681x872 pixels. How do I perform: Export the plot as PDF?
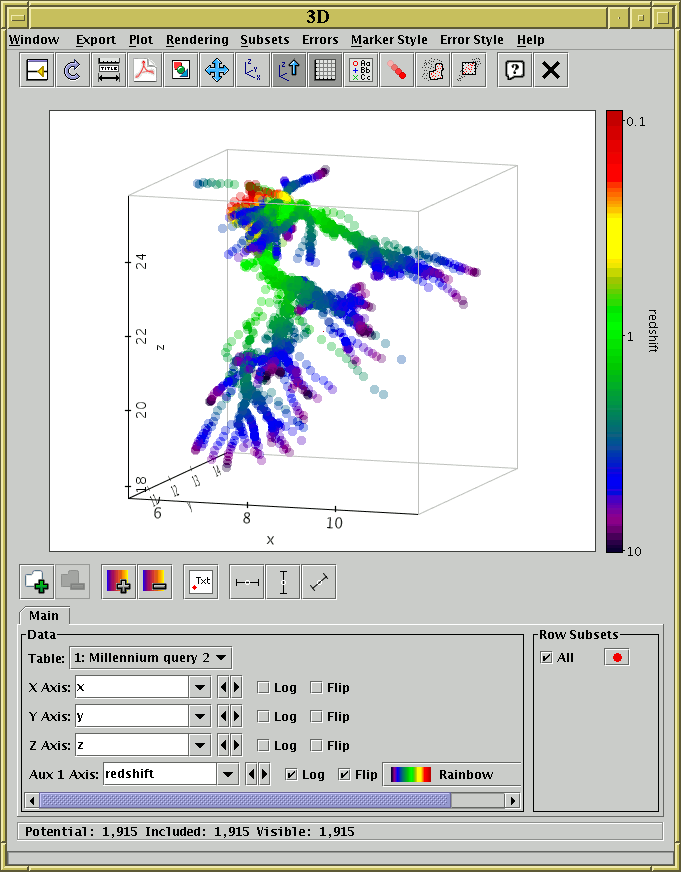pyautogui.click(x=145, y=70)
